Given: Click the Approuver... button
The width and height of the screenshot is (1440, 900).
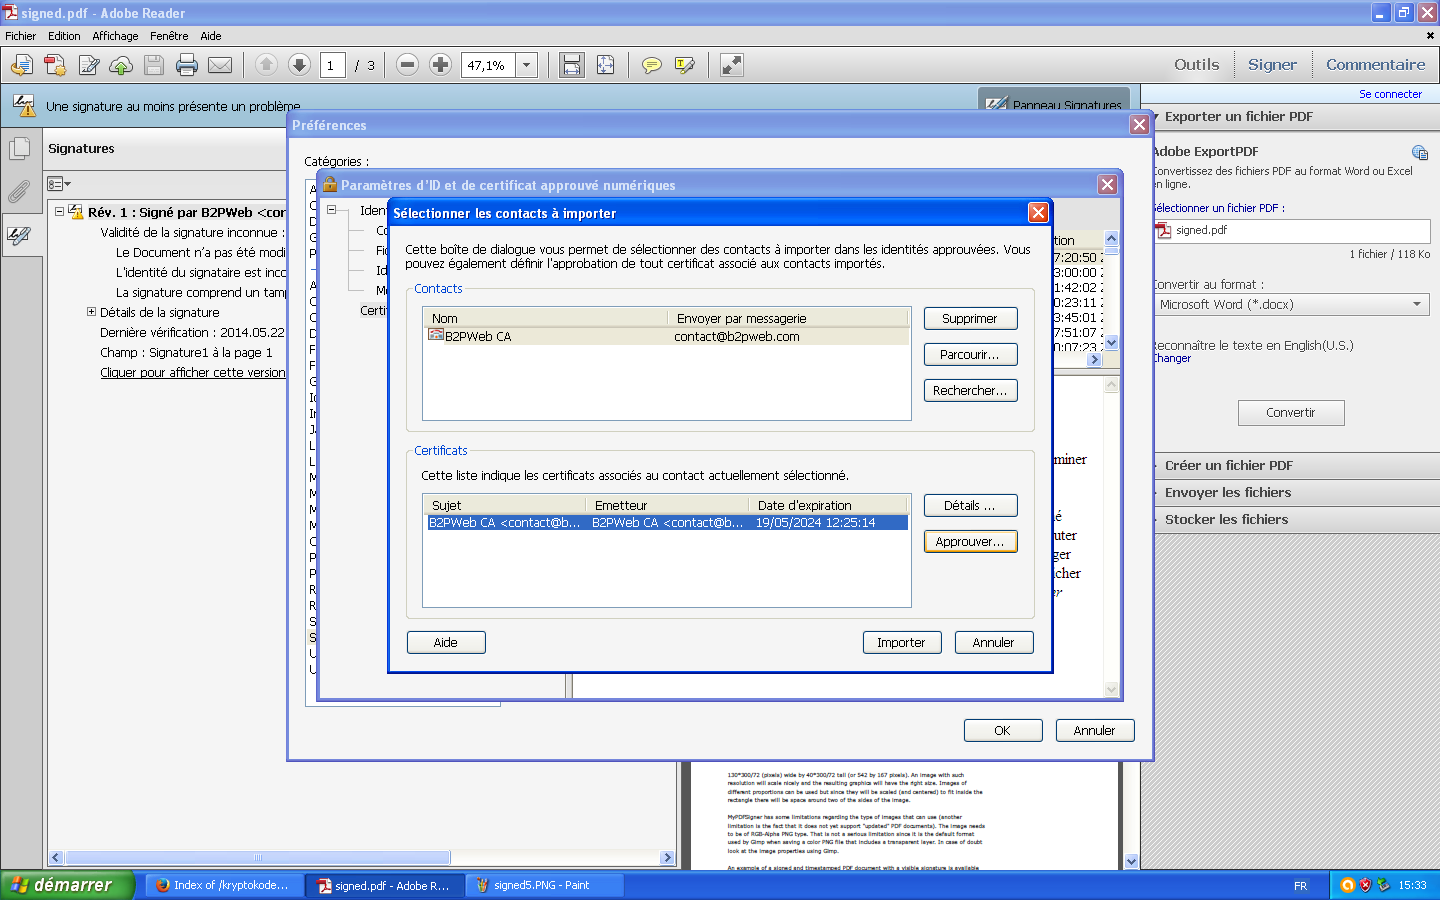Looking at the screenshot, I should click(x=970, y=542).
